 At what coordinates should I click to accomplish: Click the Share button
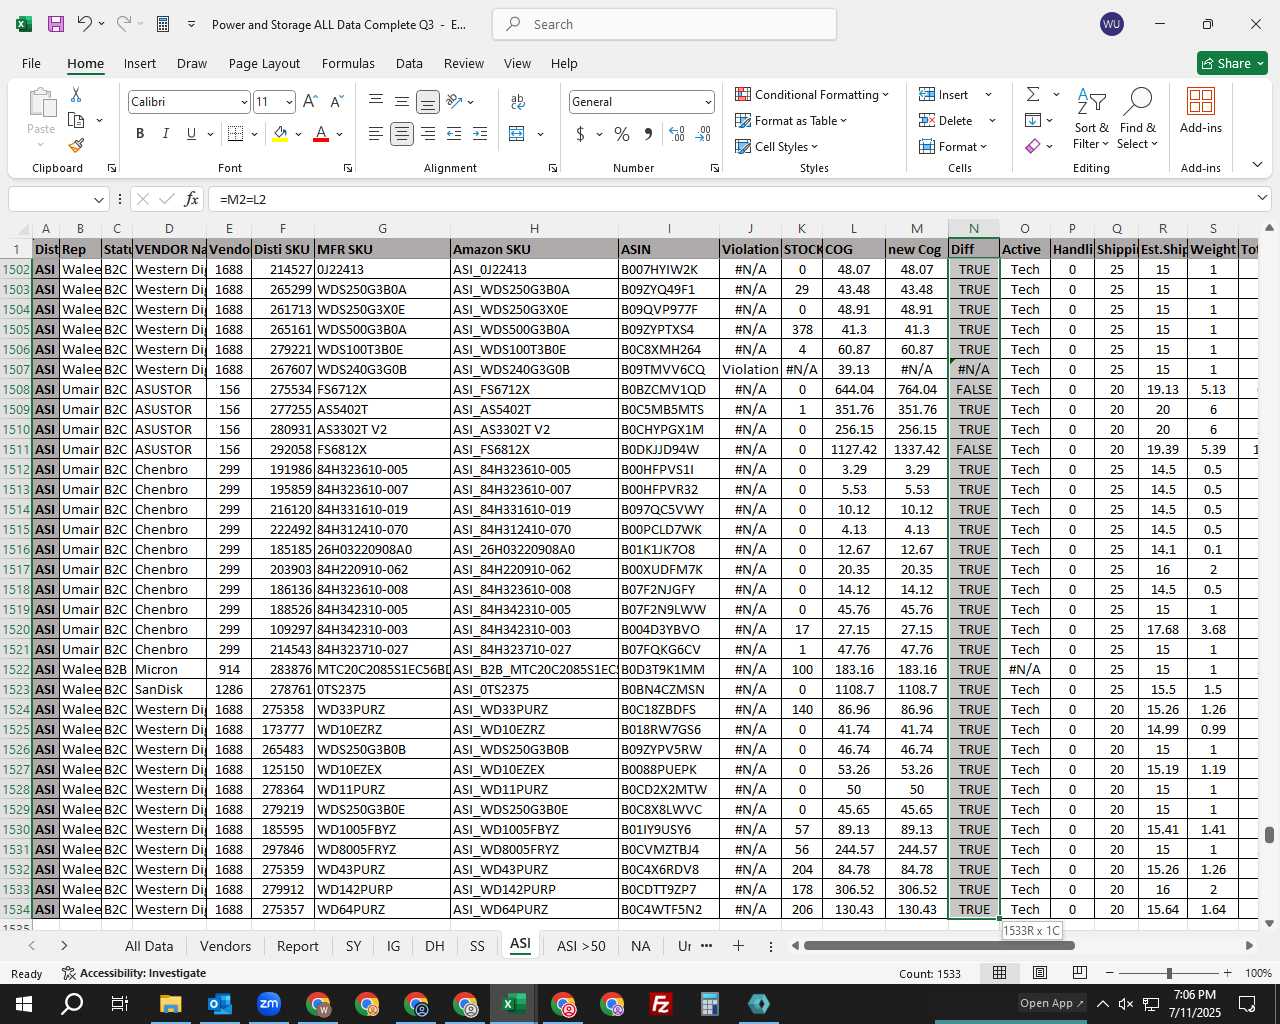tap(1233, 63)
